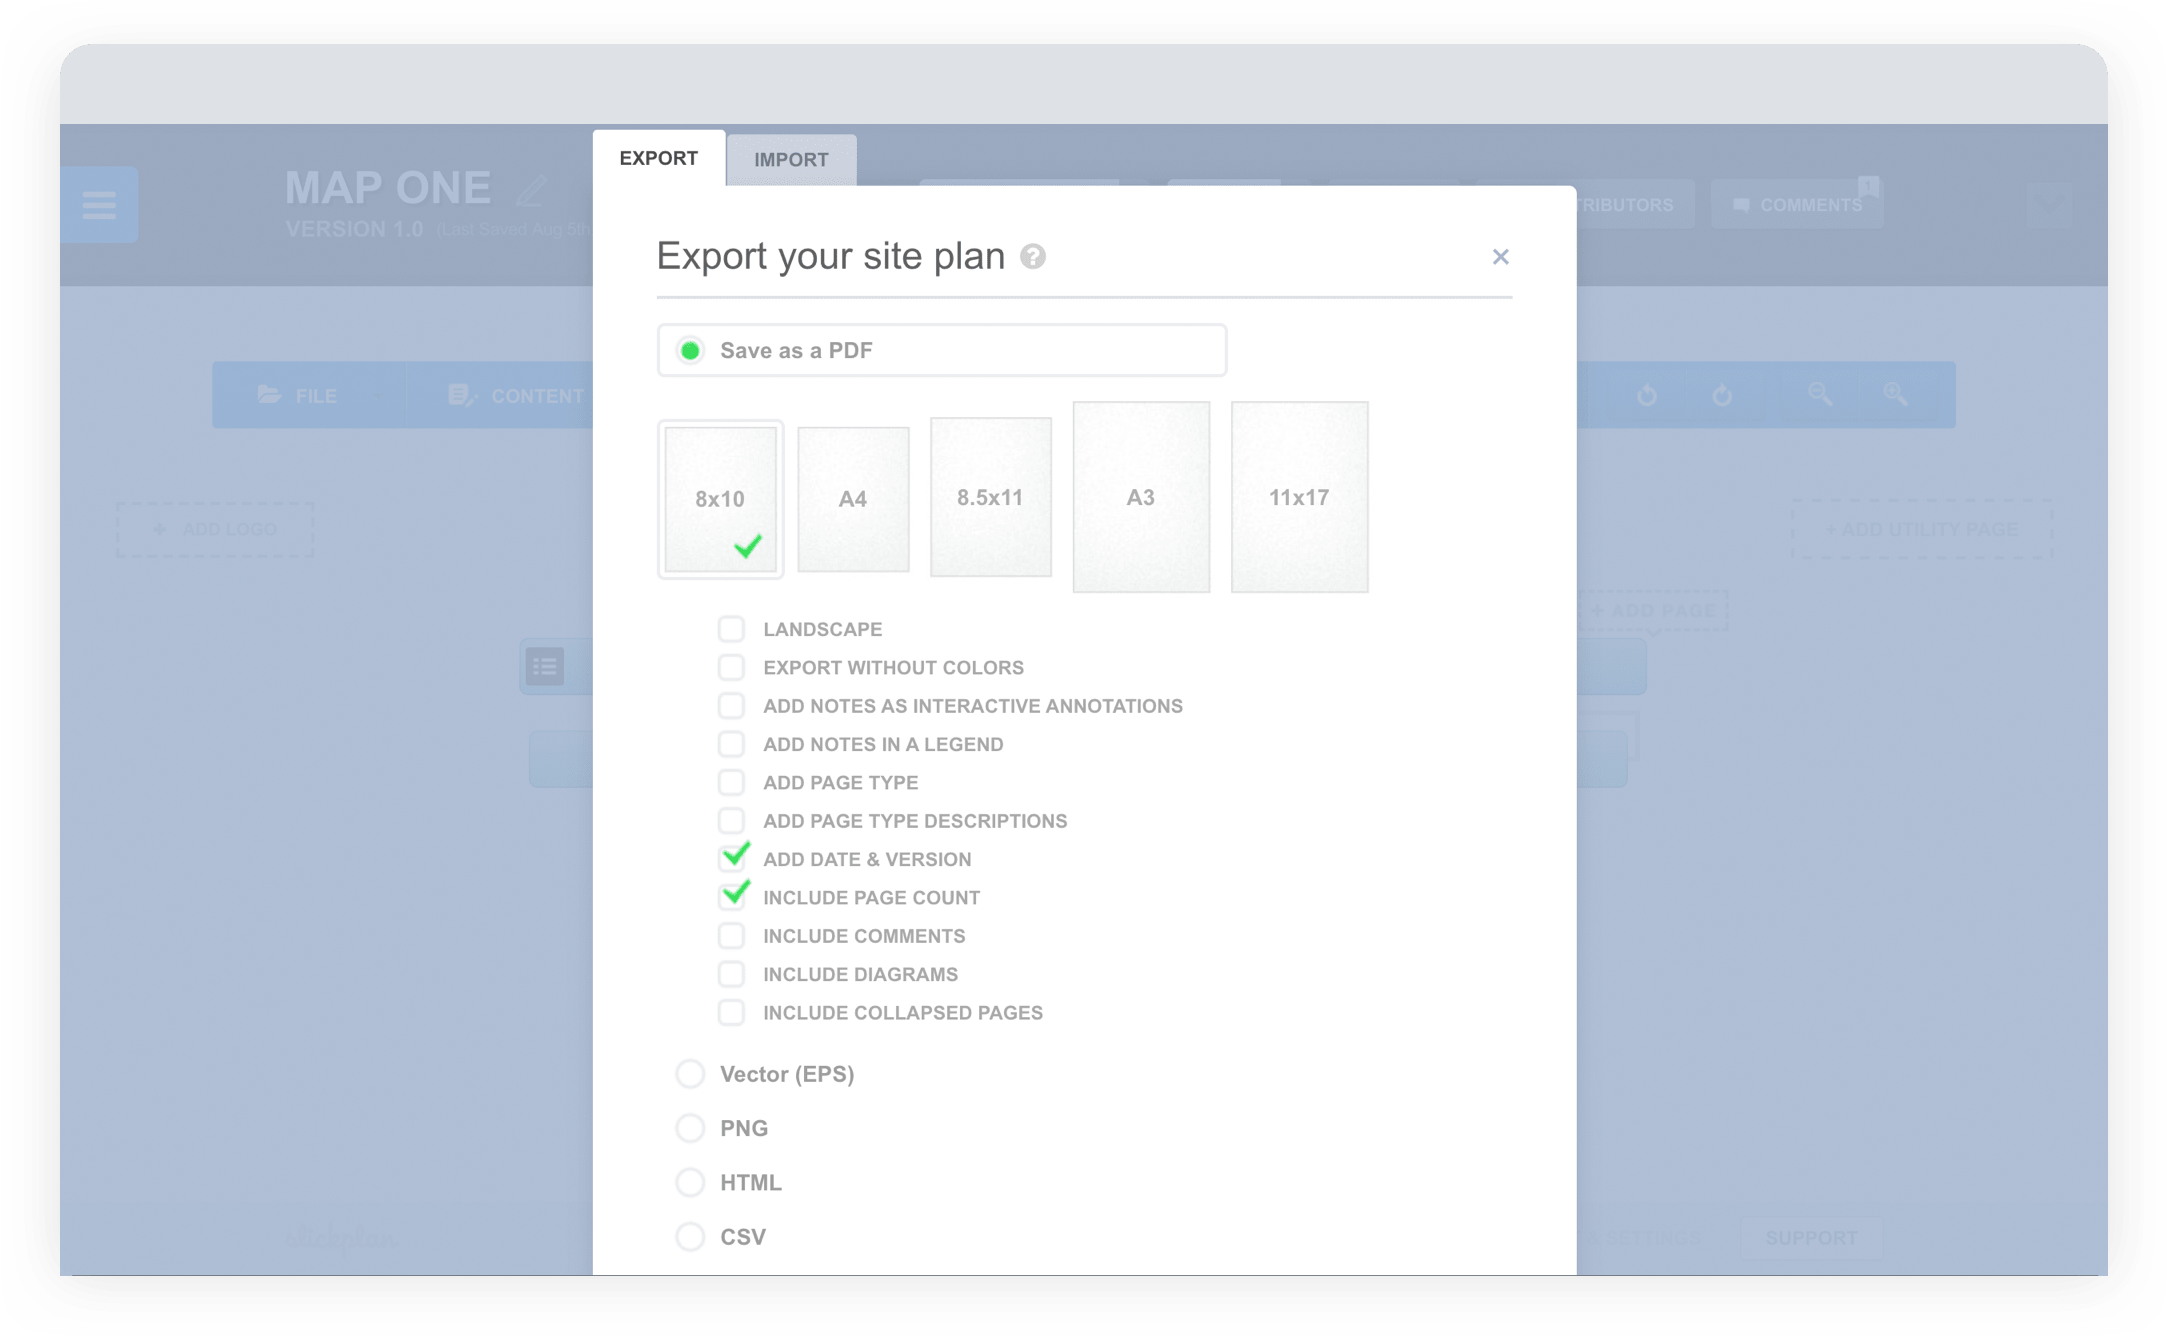2168x1336 pixels.
Task: Choose the CSV export format
Action: click(x=690, y=1237)
